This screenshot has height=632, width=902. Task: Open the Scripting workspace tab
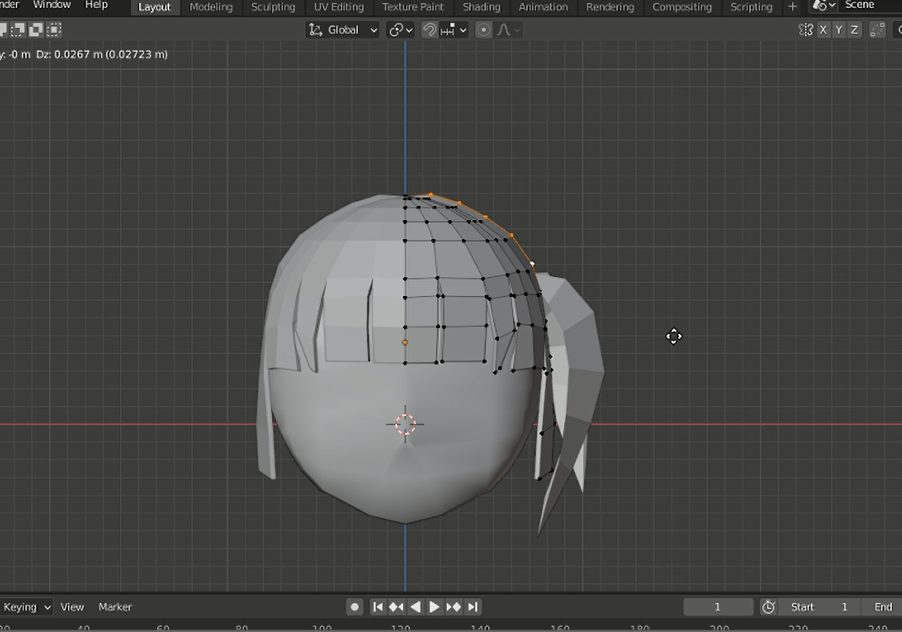pos(751,7)
